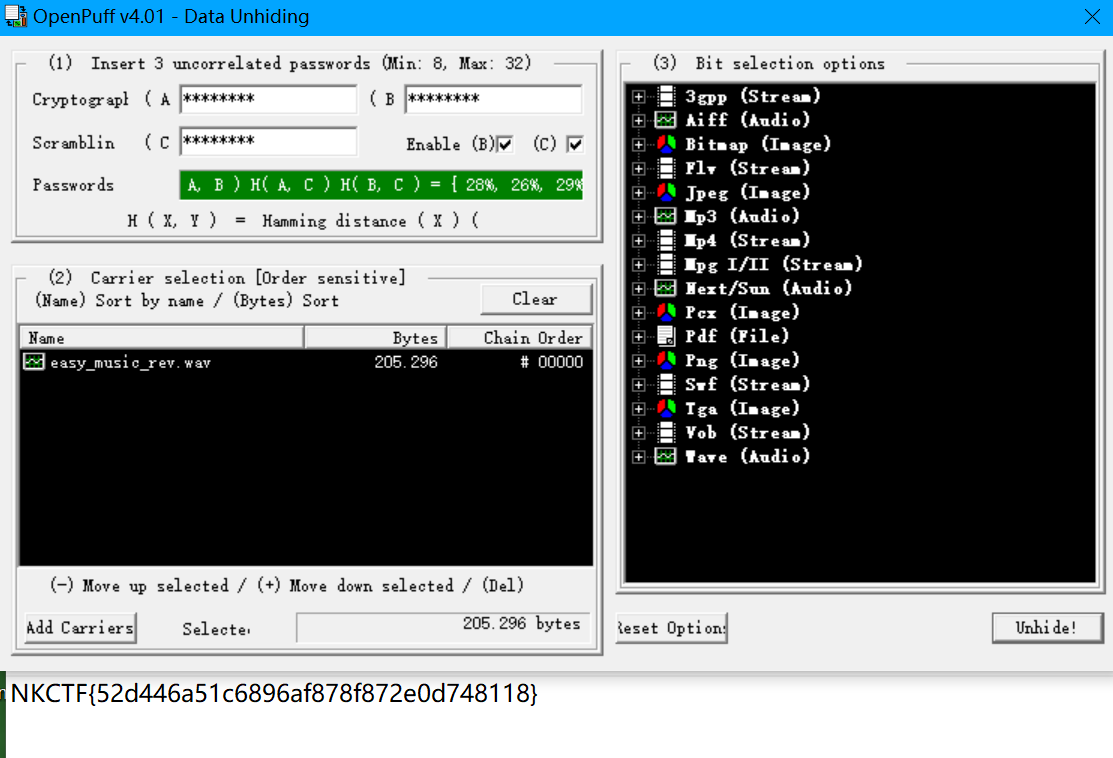Click the Tga (Image) icon
This screenshot has width=1113, height=758.
click(666, 408)
